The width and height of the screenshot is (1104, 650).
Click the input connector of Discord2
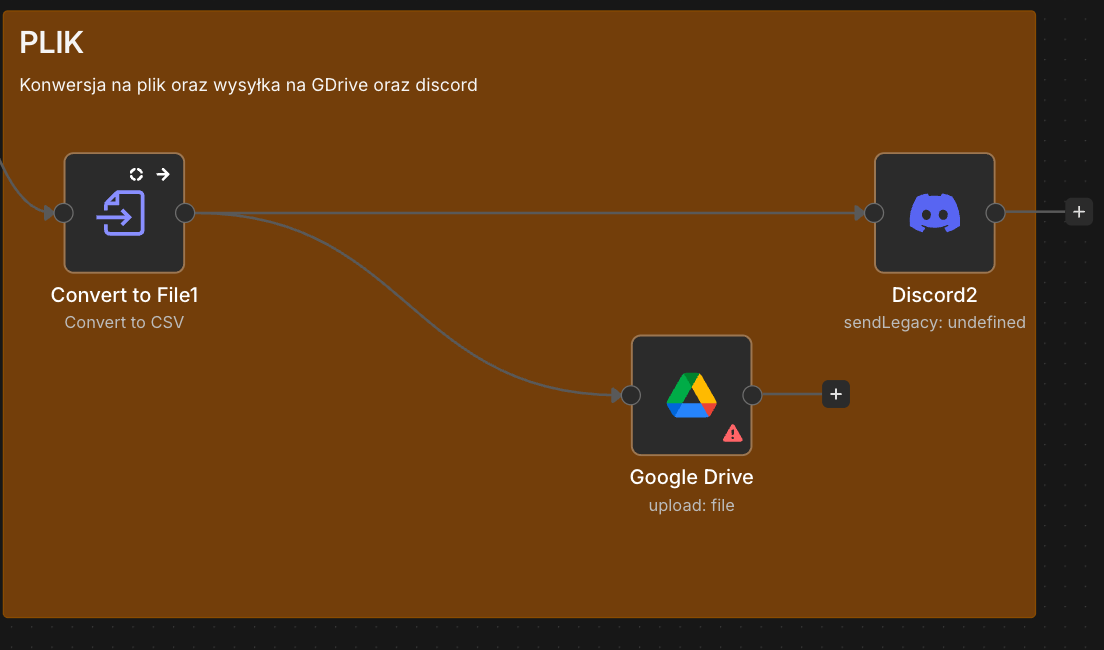coord(874,213)
